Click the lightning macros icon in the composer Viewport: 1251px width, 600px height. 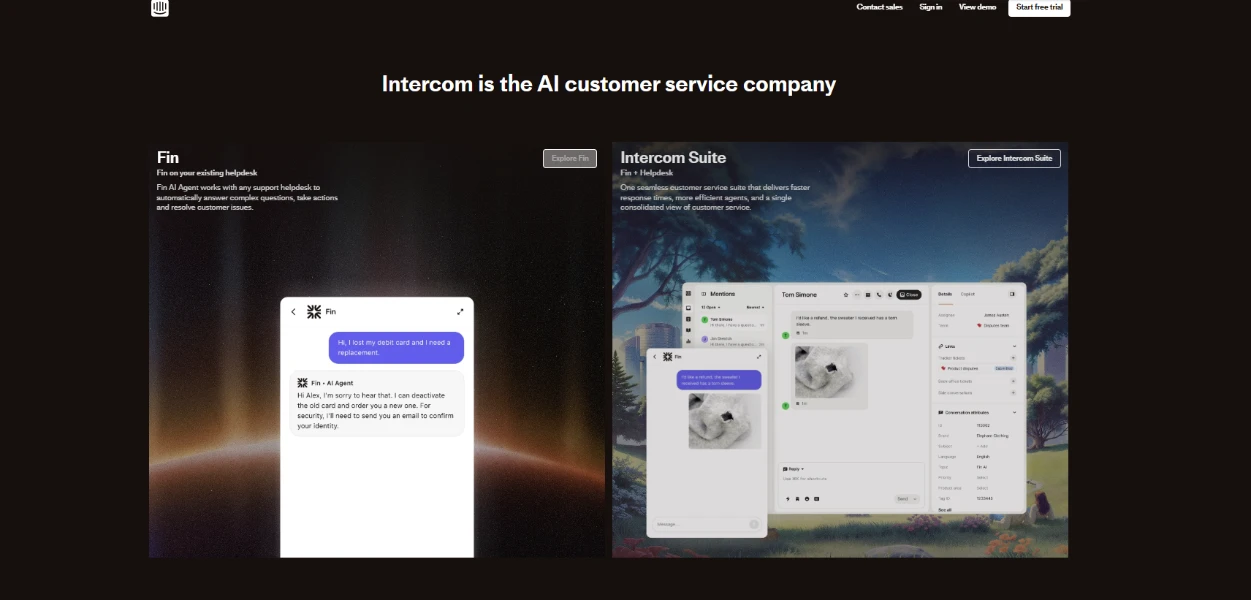(x=788, y=497)
